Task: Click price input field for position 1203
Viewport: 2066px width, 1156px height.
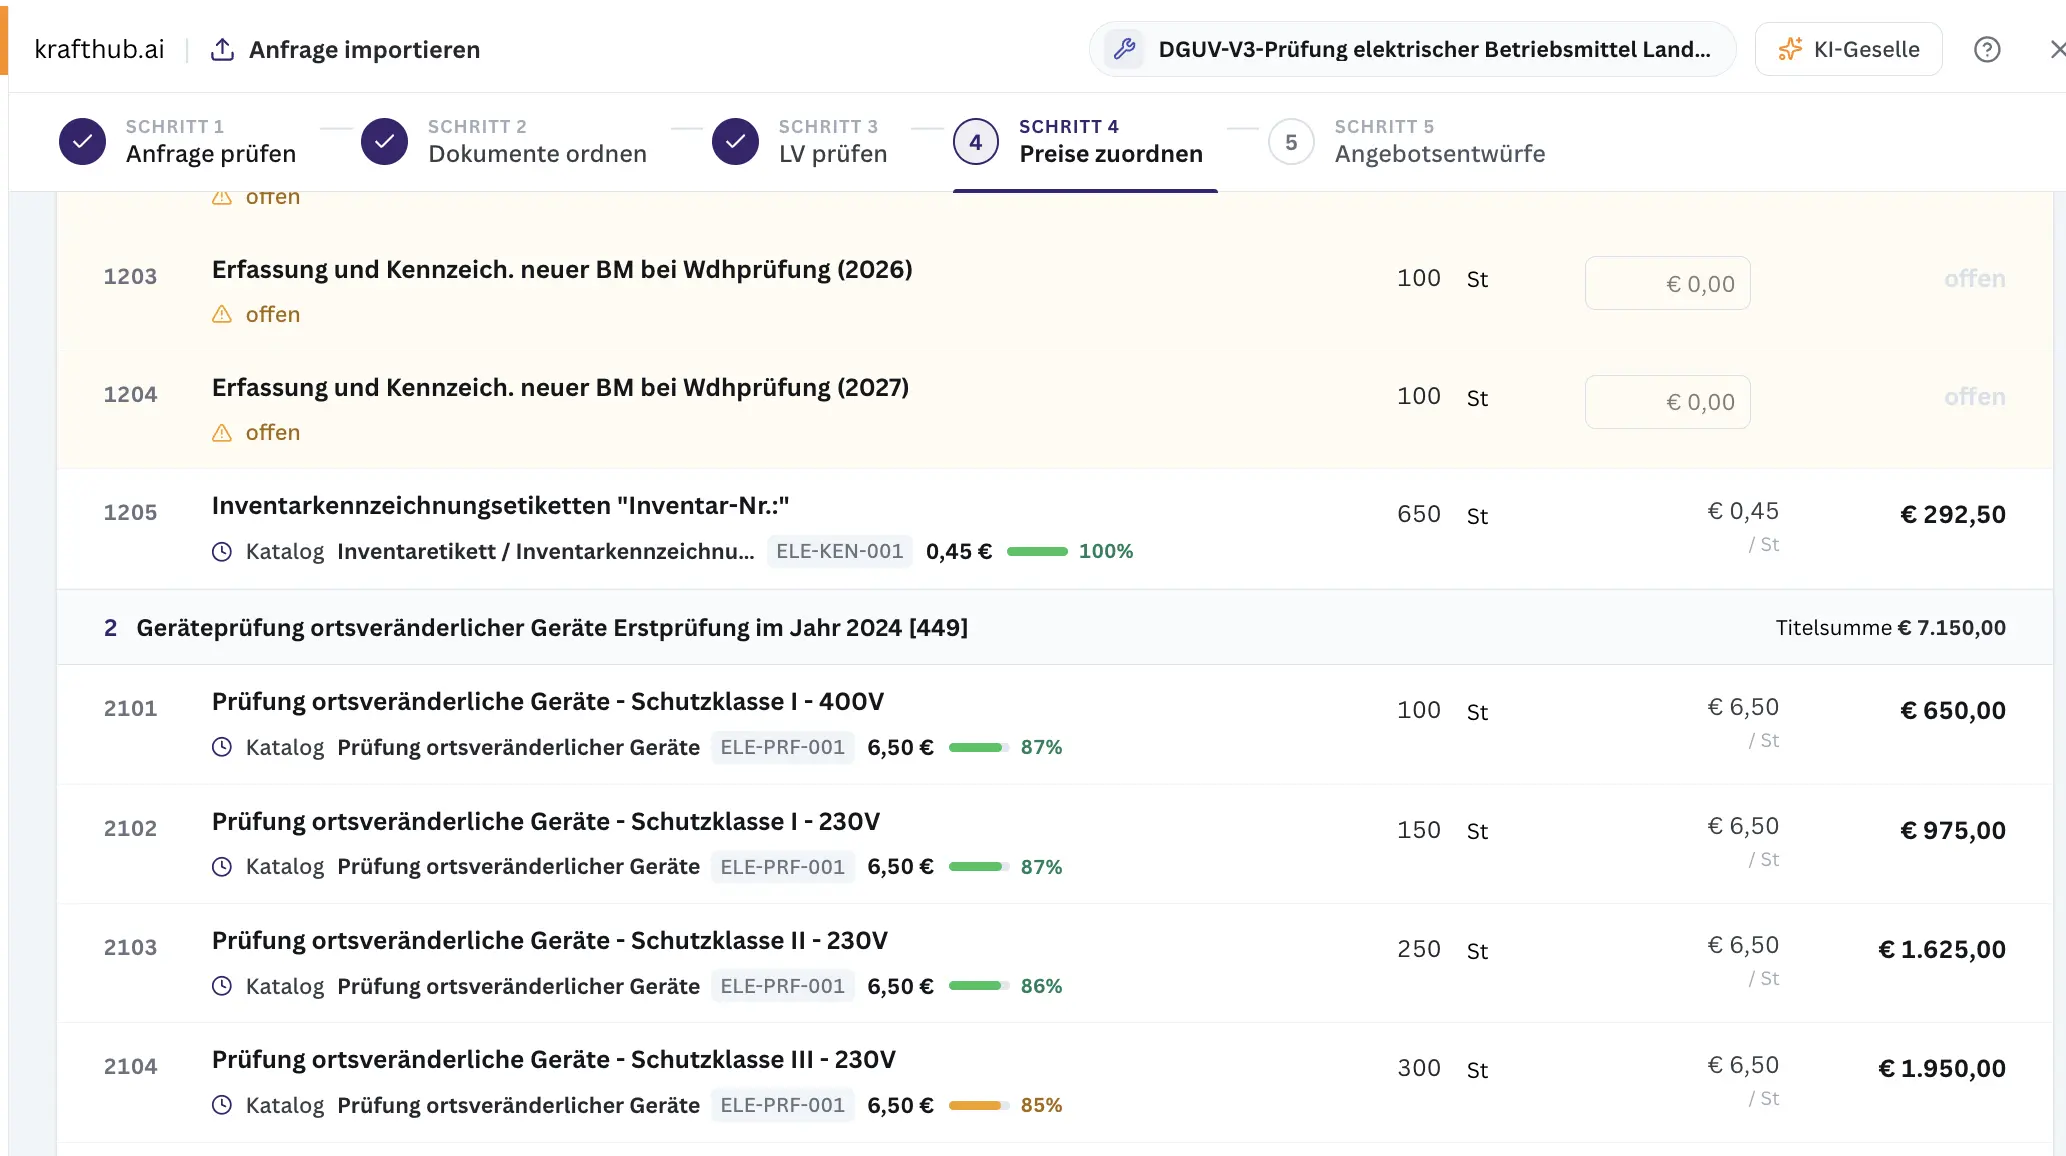Action: pos(1667,283)
